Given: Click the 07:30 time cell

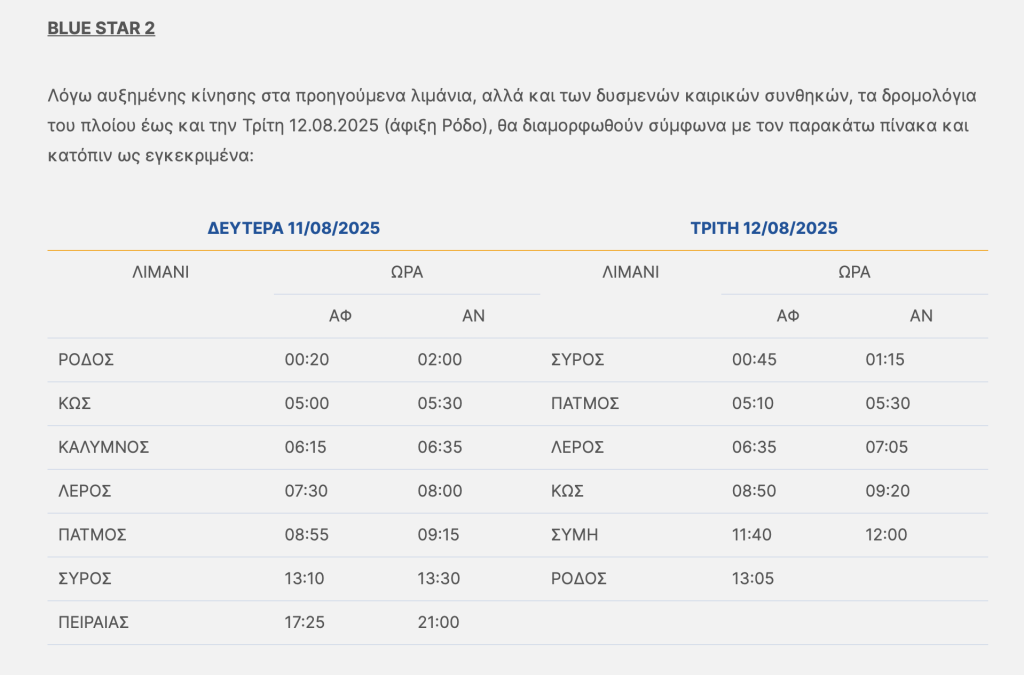Looking at the screenshot, I should click(306, 491).
